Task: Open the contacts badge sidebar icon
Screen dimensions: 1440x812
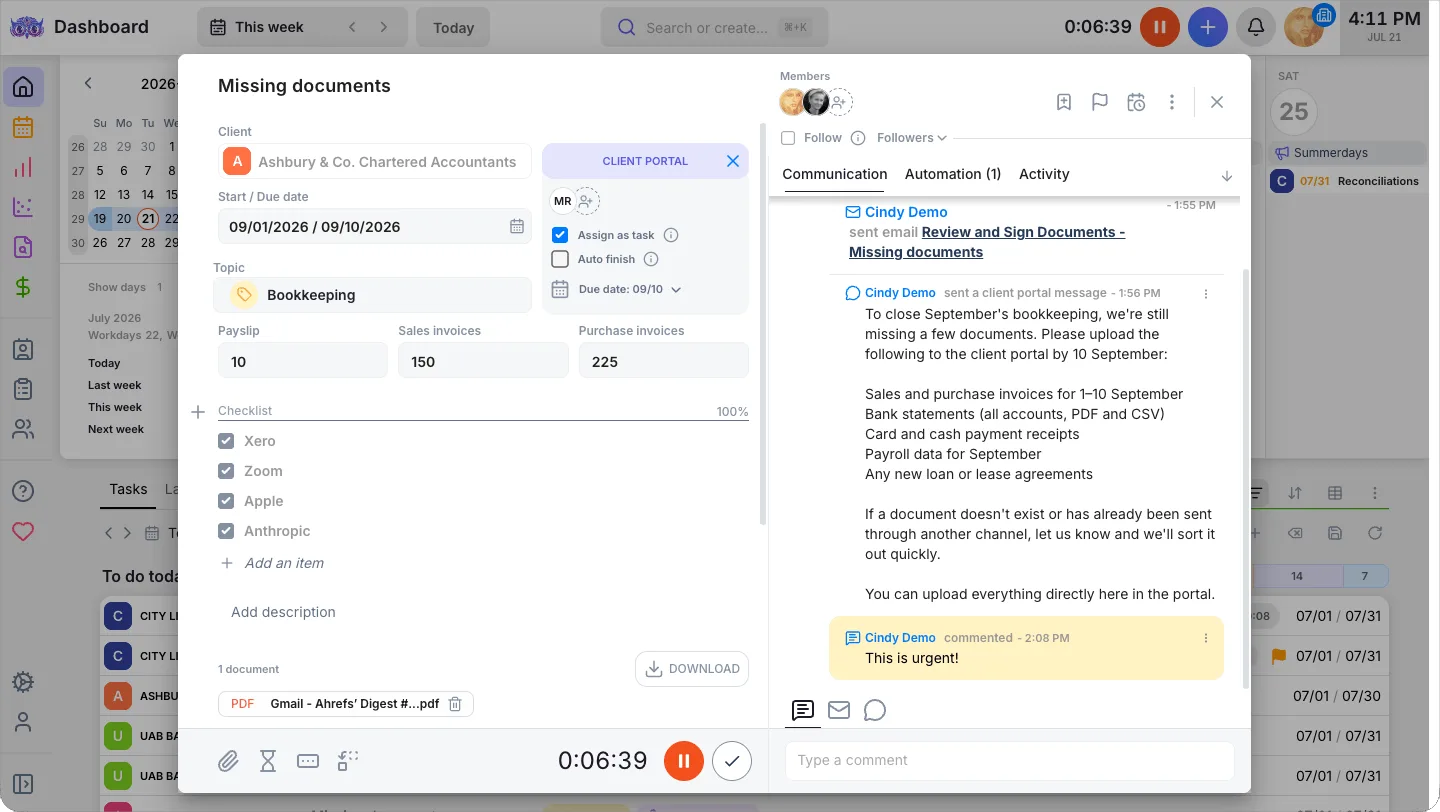Action: 23,350
